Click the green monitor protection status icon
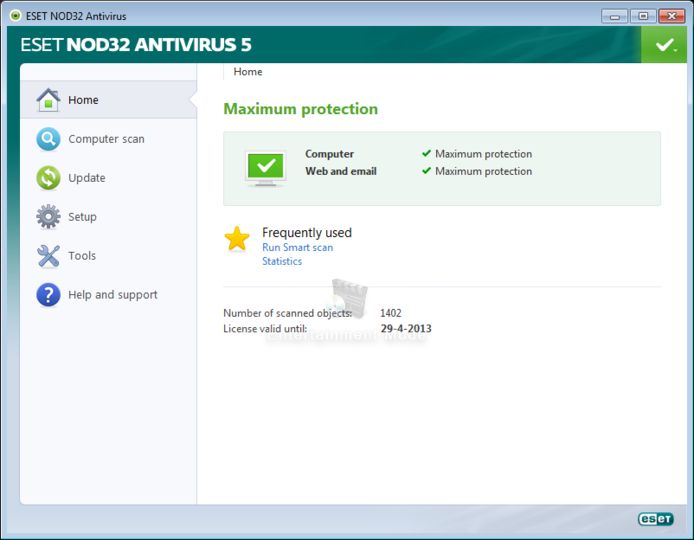Viewport: 694px width, 540px height. point(265,168)
